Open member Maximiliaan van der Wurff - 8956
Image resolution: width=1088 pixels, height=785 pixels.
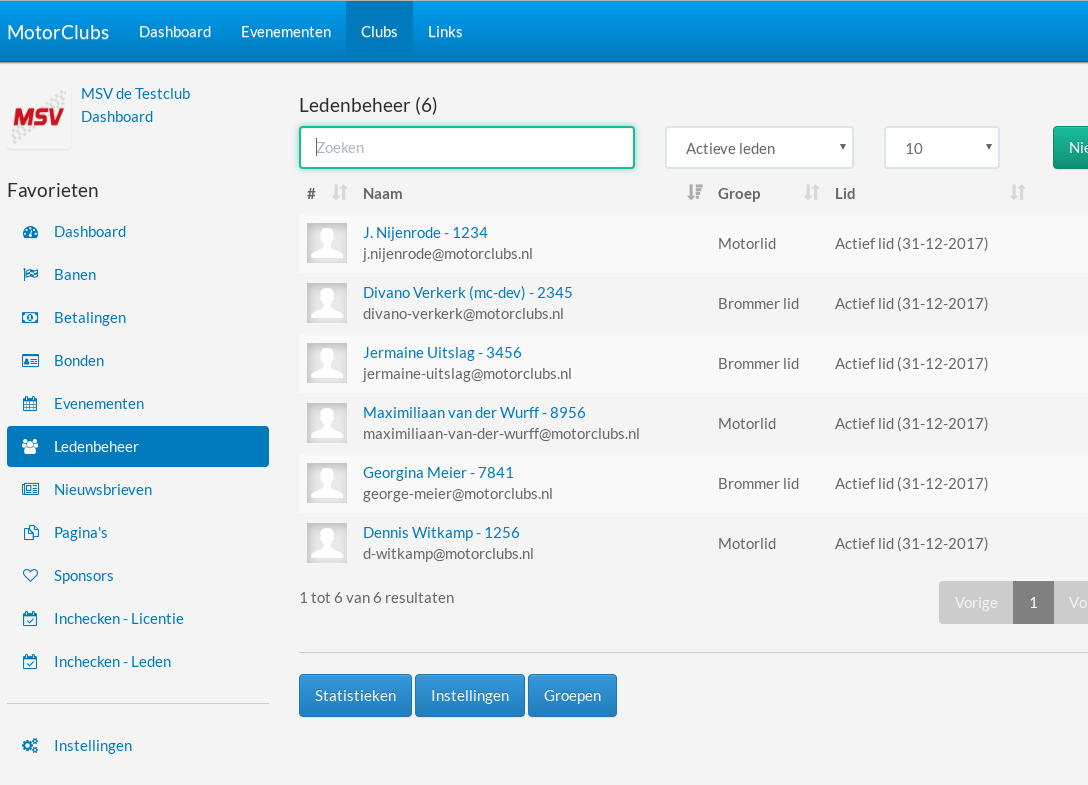tap(474, 413)
